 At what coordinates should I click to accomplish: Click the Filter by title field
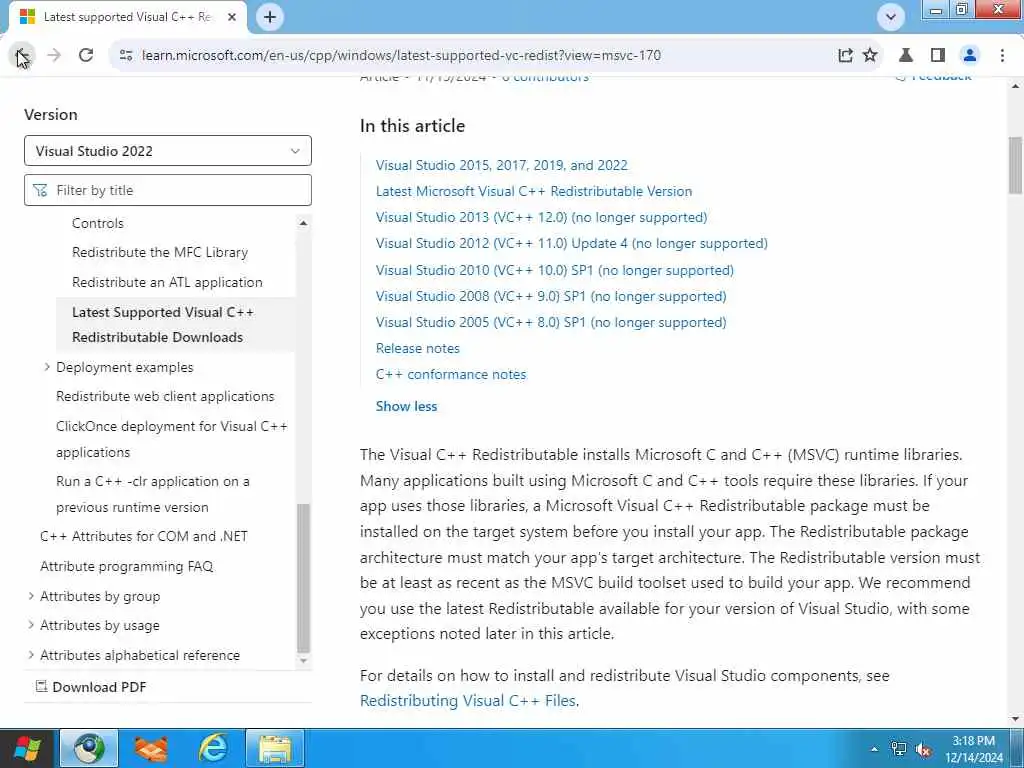[x=168, y=190]
